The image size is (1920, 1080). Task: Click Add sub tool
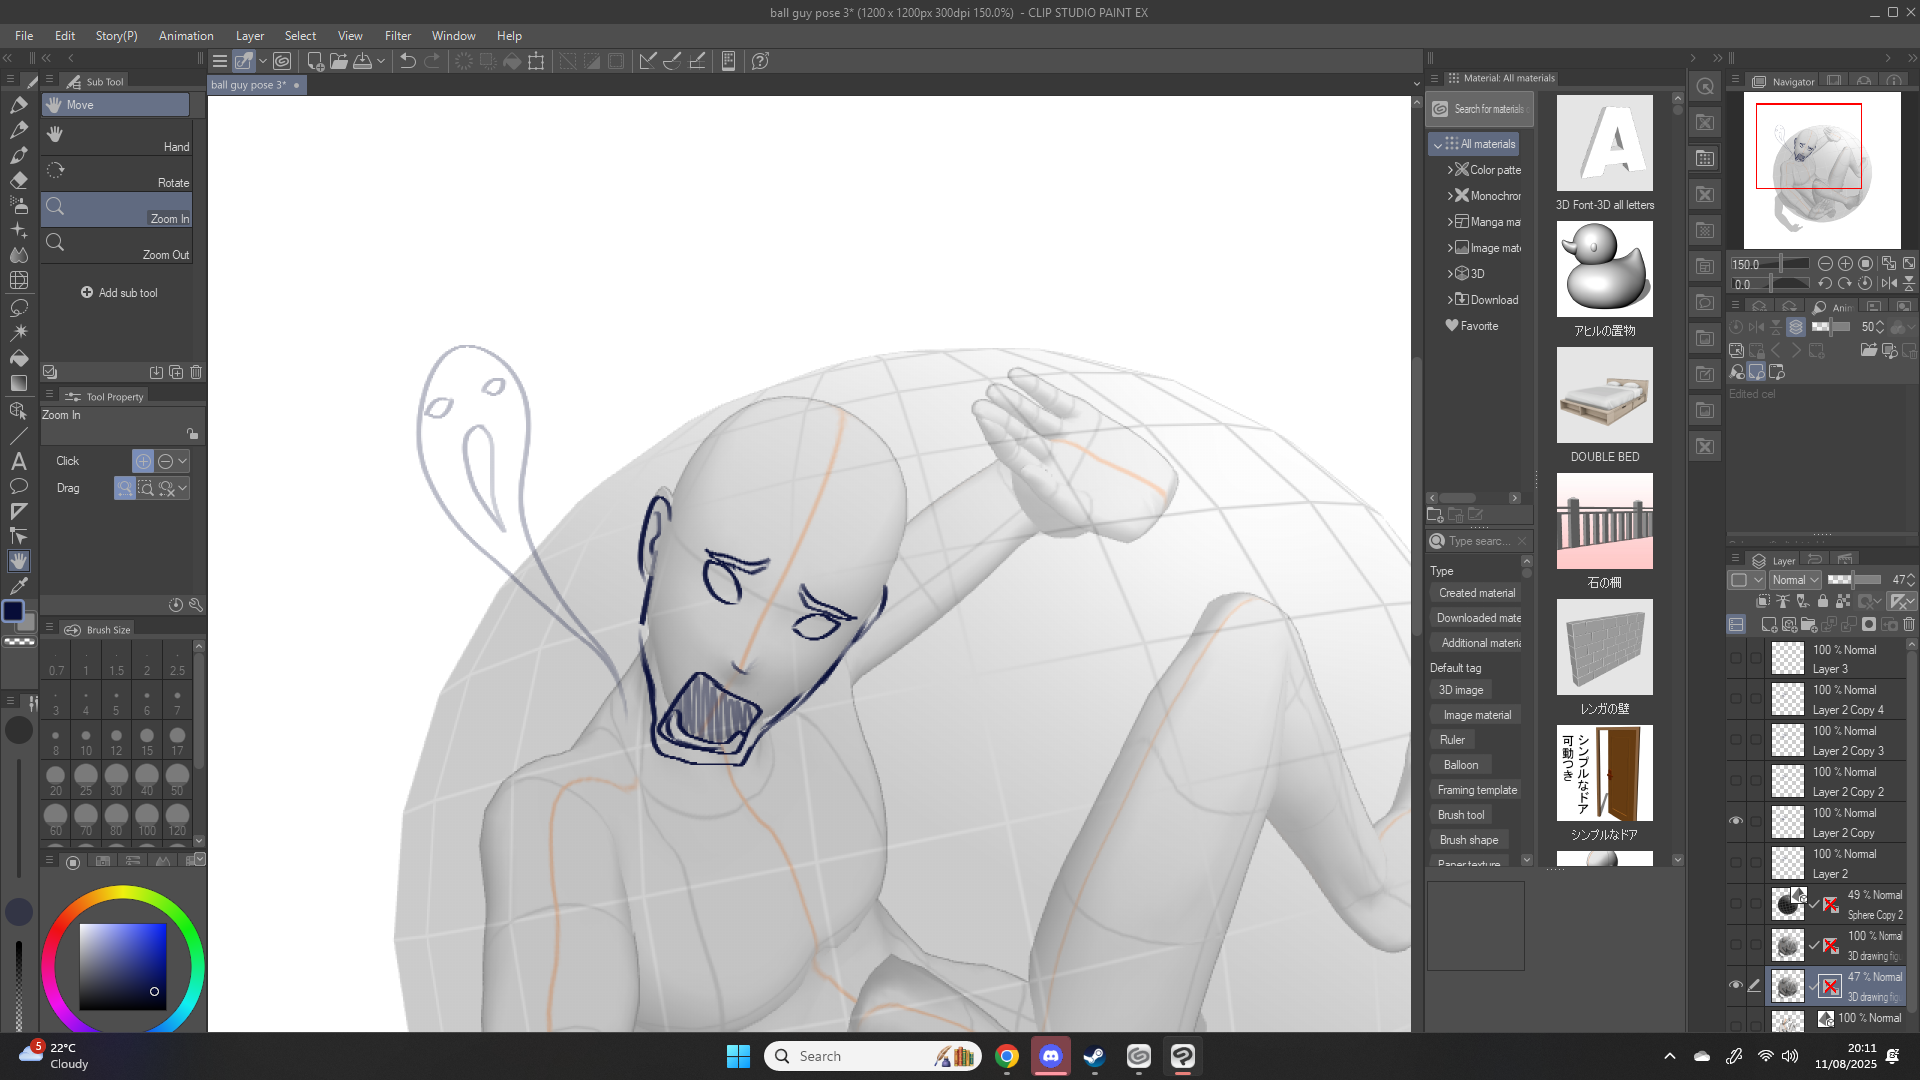(119, 293)
